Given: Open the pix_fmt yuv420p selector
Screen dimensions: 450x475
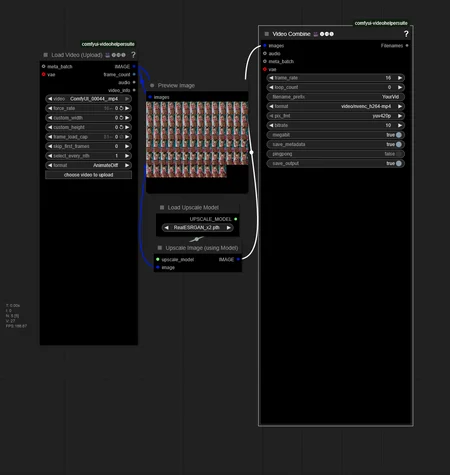Looking at the screenshot, I should [x=335, y=116].
